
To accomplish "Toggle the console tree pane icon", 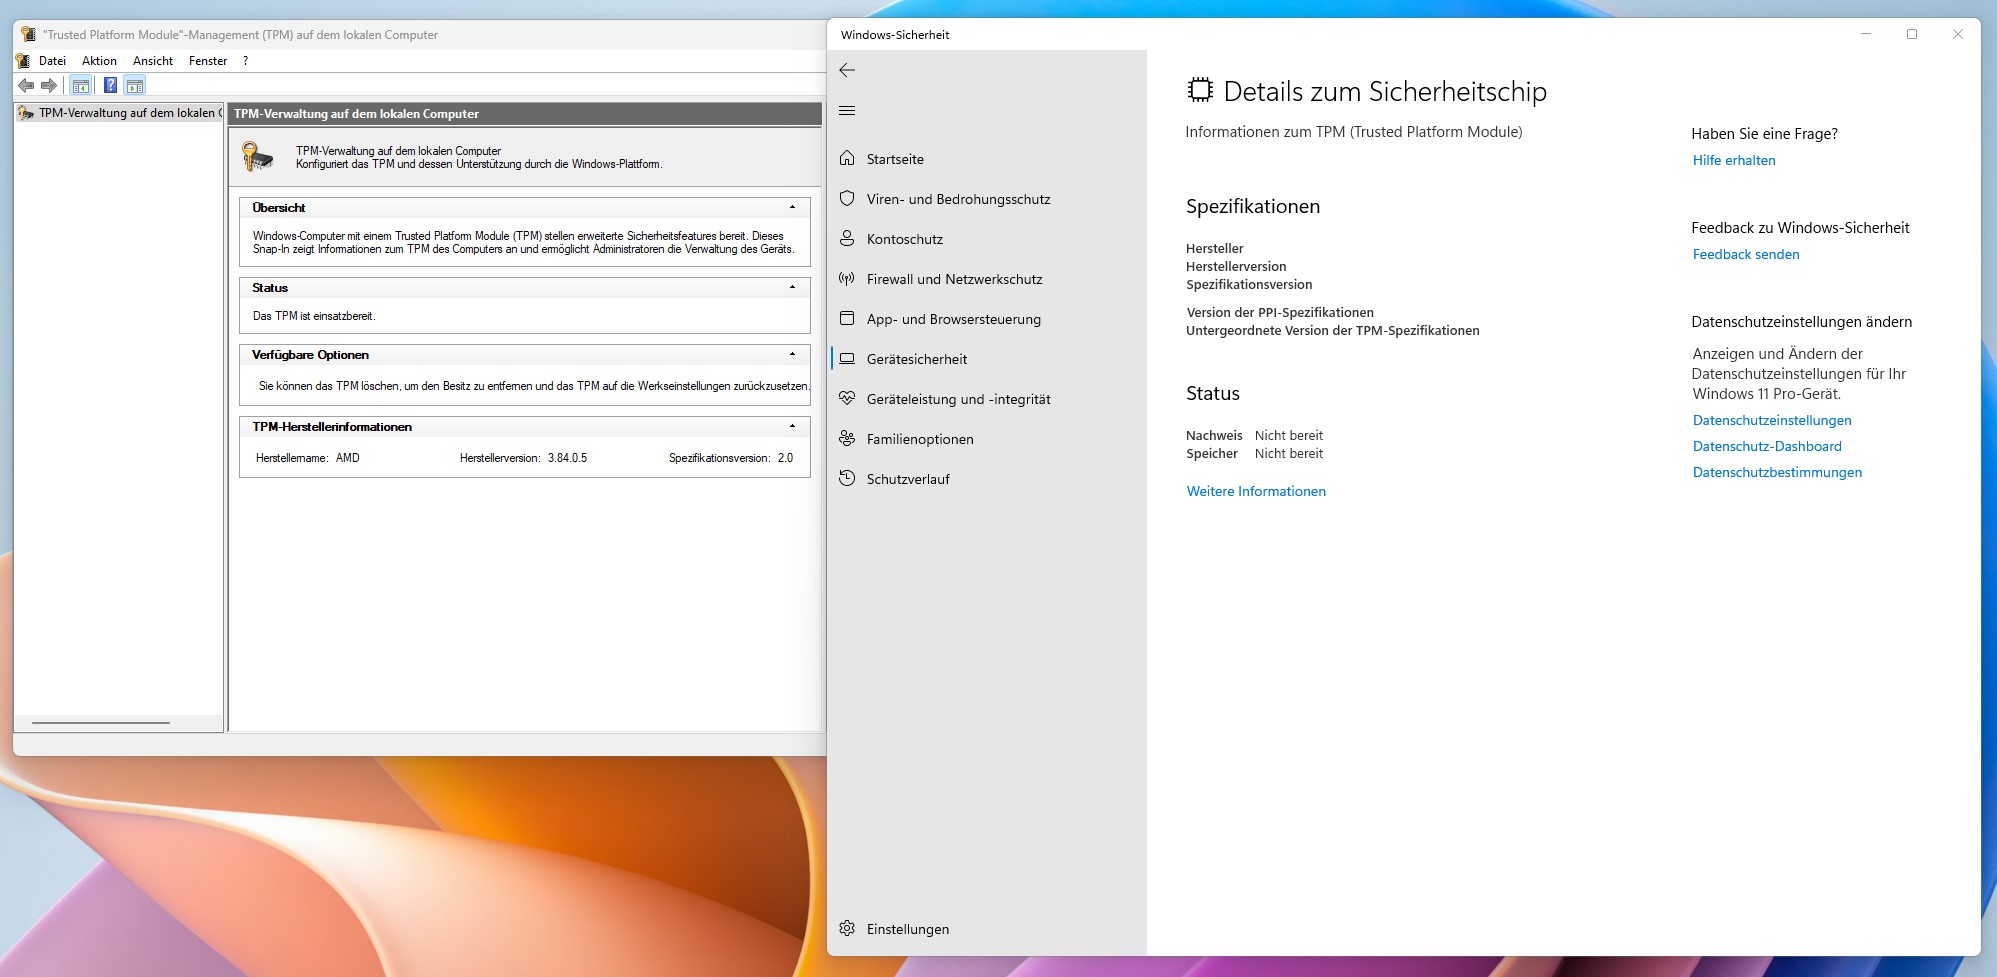I will pyautogui.click(x=81, y=86).
